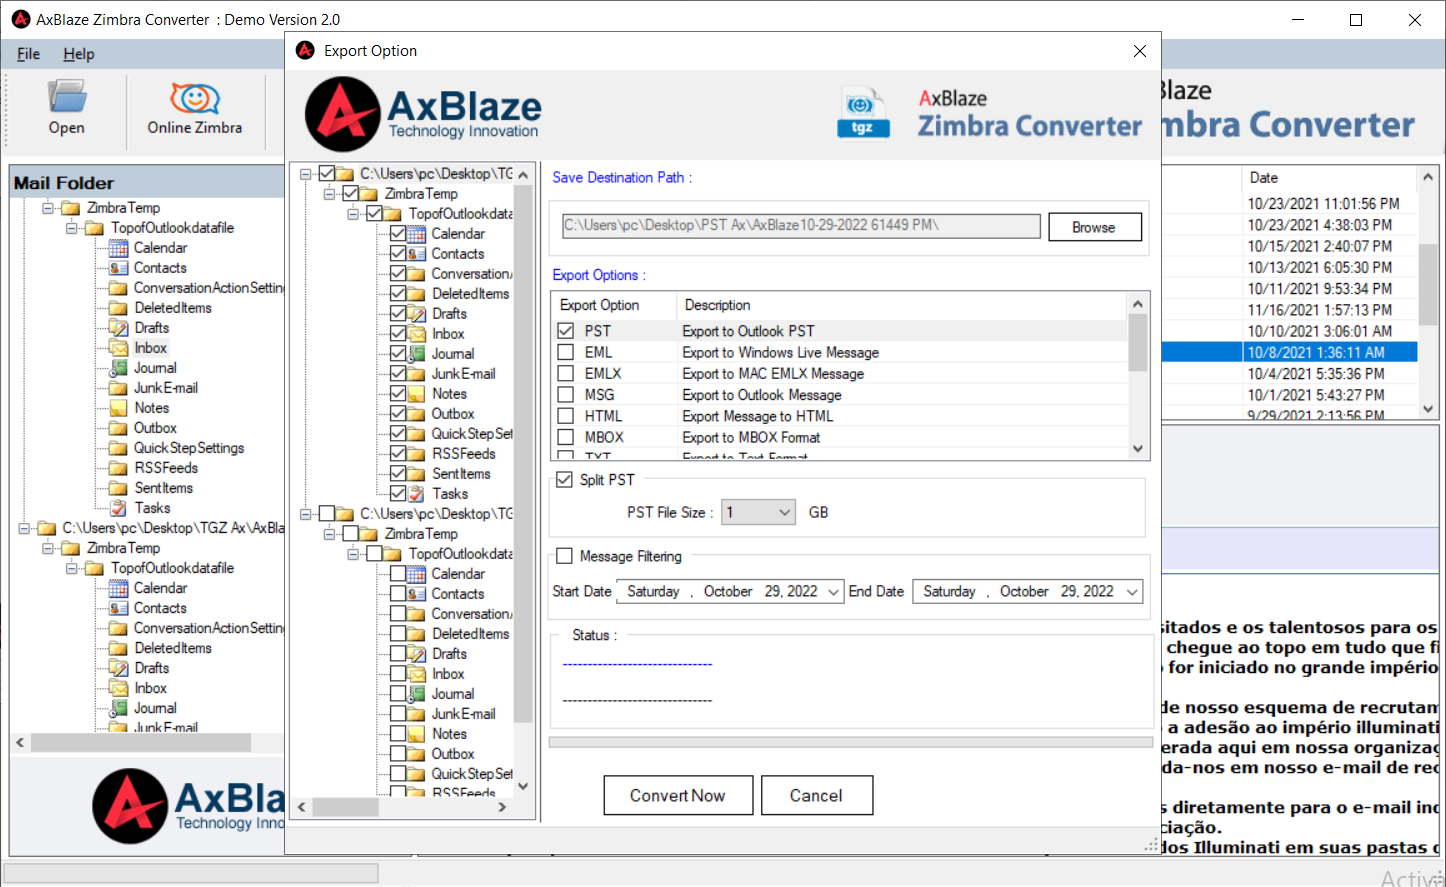Enable the EMLX export option checkbox
The image size is (1446, 887).
tap(566, 373)
